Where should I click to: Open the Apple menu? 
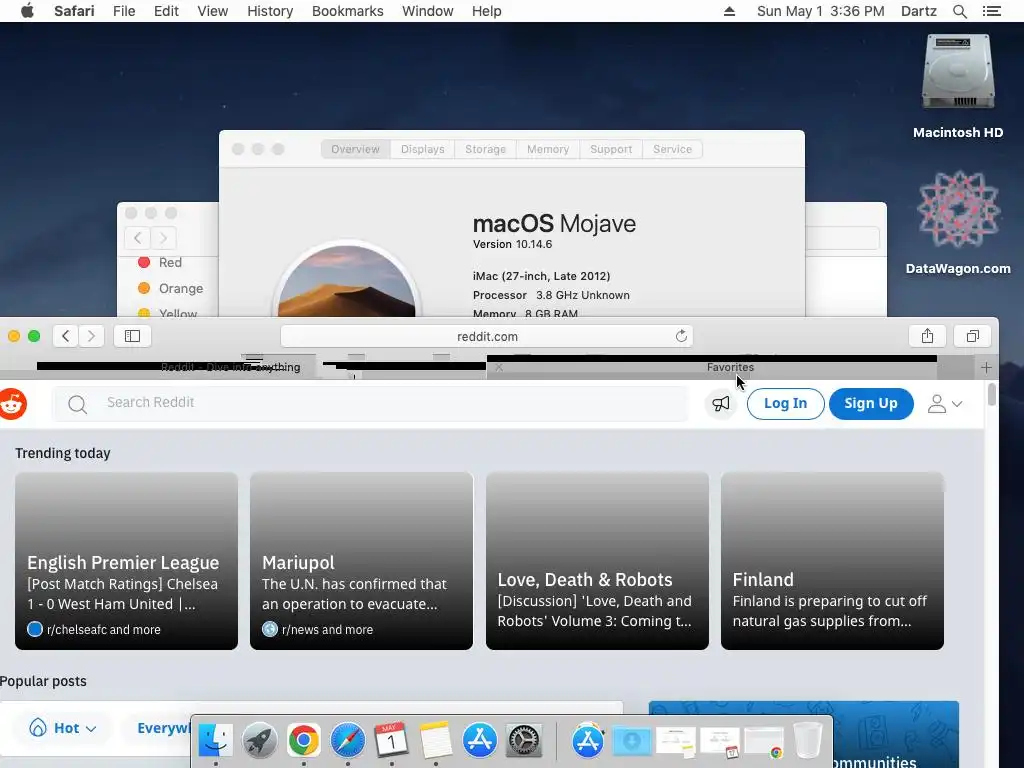click(27, 11)
